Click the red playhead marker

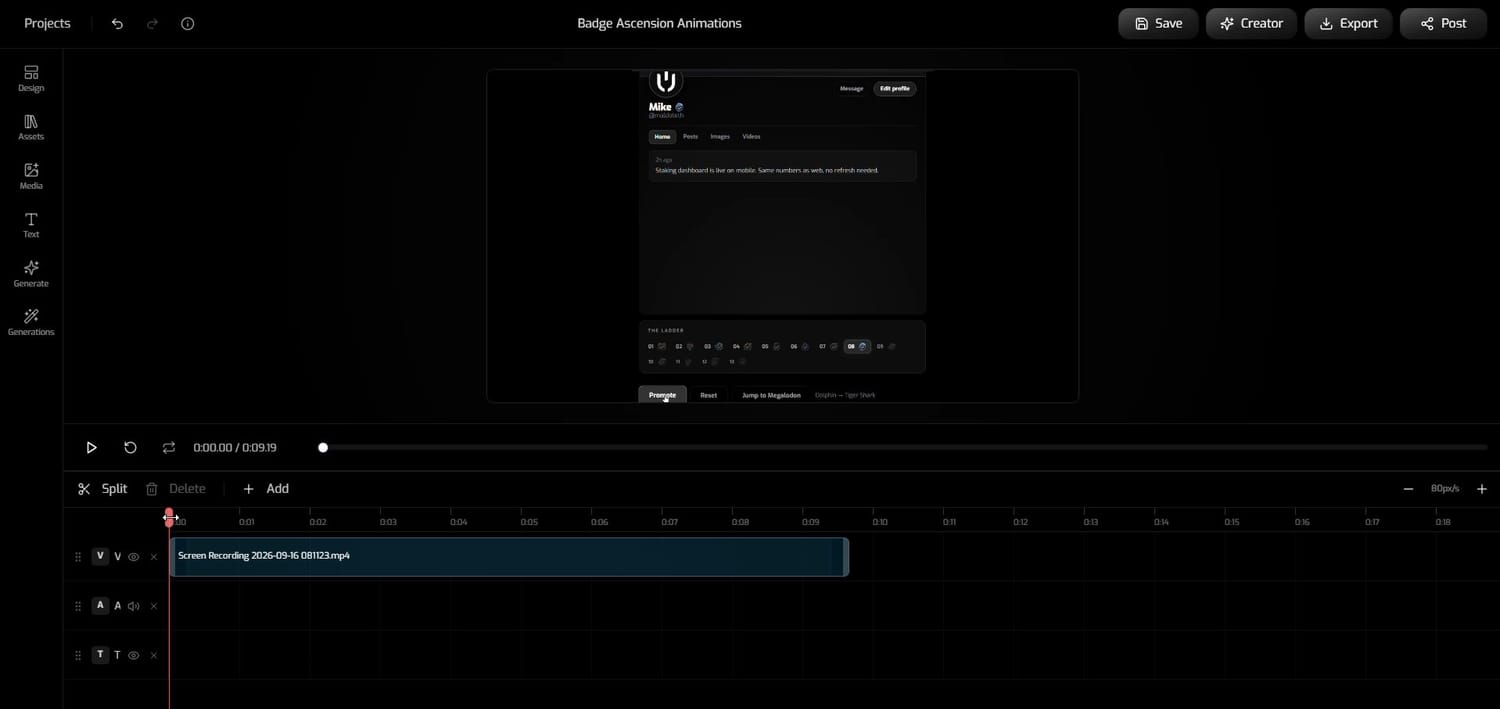[169, 516]
